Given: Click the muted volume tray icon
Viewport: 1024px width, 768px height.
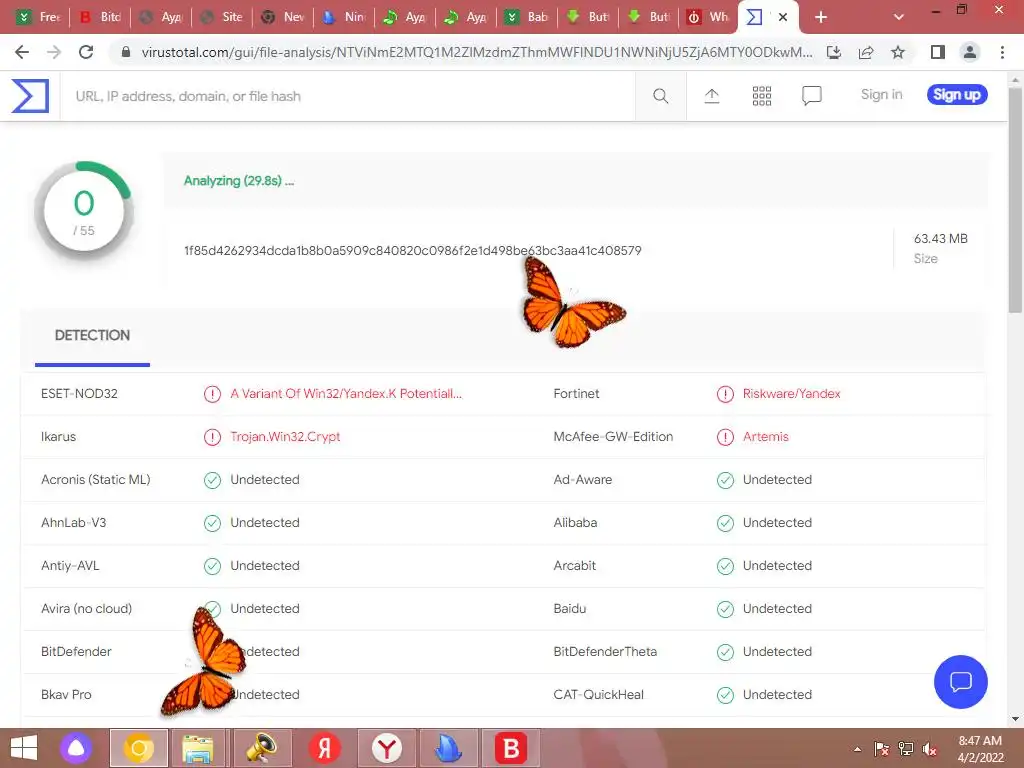Looking at the screenshot, I should pyautogui.click(x=930, y=750).
